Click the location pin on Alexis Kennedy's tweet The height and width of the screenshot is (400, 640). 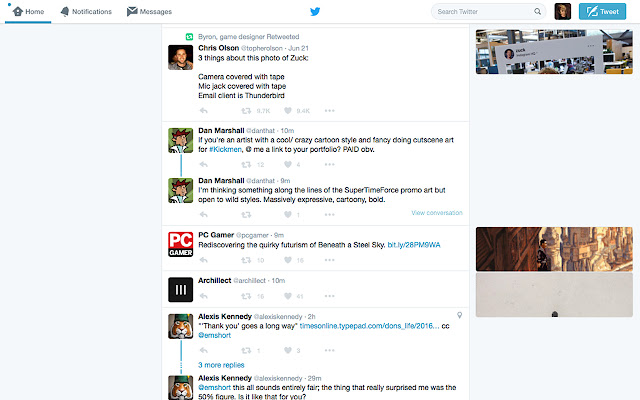point(459,315)
